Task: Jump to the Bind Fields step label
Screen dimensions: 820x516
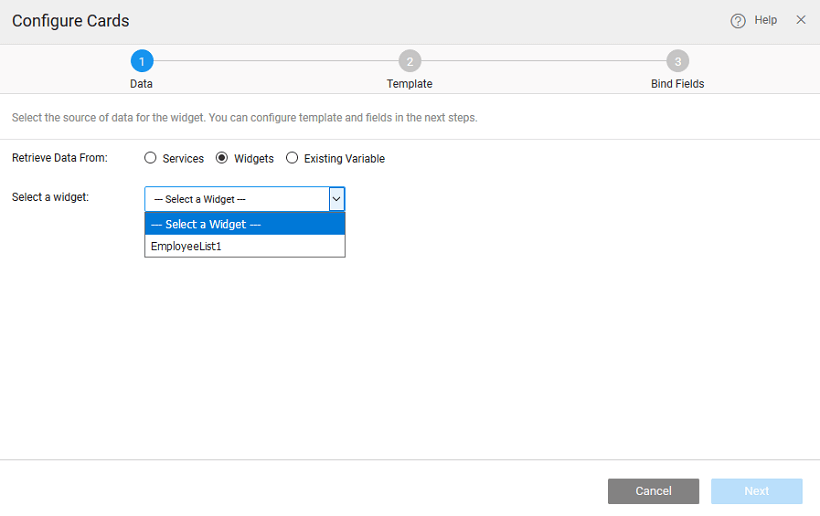Action: [678, 84]
